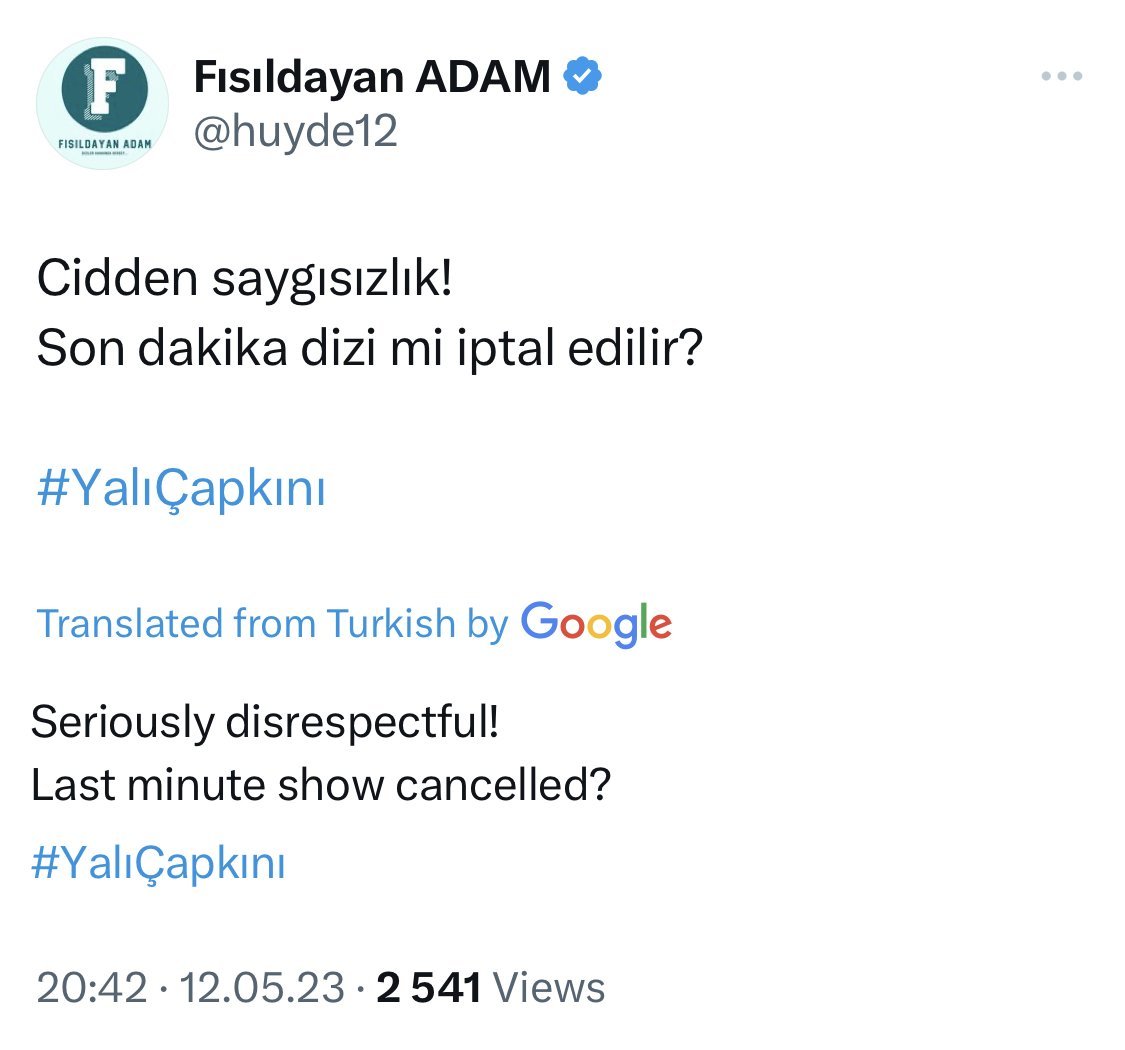The height and width of the screenshot is (1050, 1125).
Task: Click the translated line "Last minute show cancelled?"
Action: click(321, 786)
